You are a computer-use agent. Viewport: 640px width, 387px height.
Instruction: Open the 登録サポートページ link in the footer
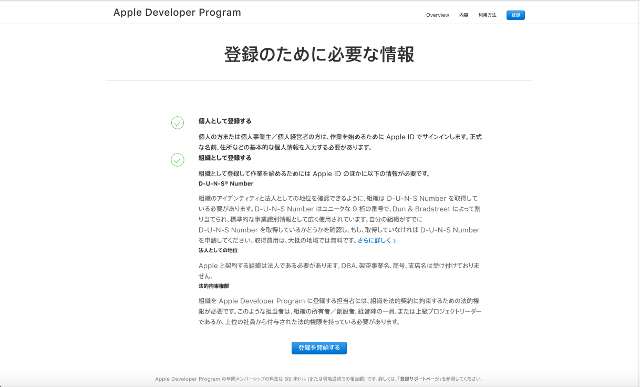[x=419, y=379]
